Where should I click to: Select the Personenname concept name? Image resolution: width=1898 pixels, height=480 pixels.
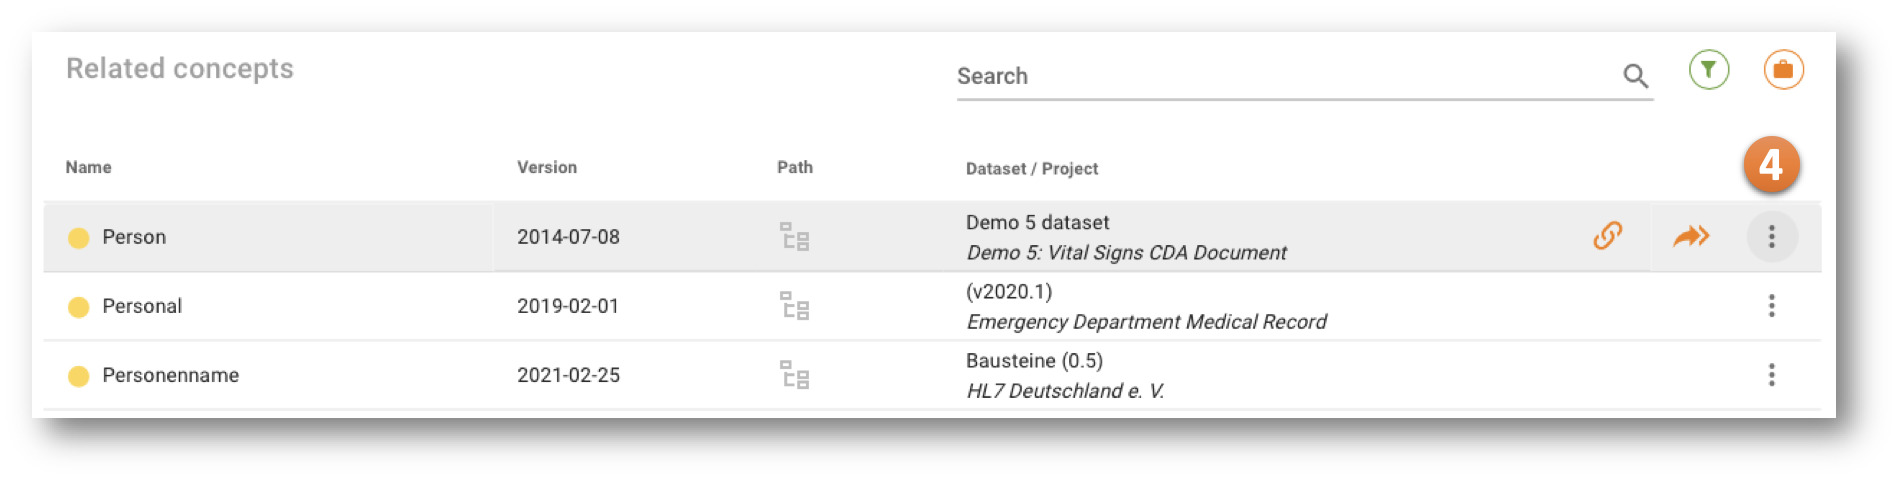170,375
